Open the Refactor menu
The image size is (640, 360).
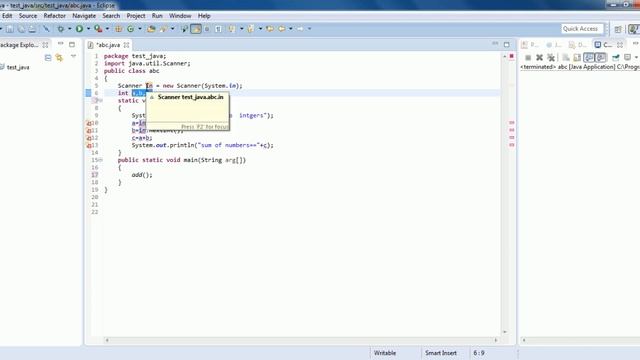coord(55,16)
